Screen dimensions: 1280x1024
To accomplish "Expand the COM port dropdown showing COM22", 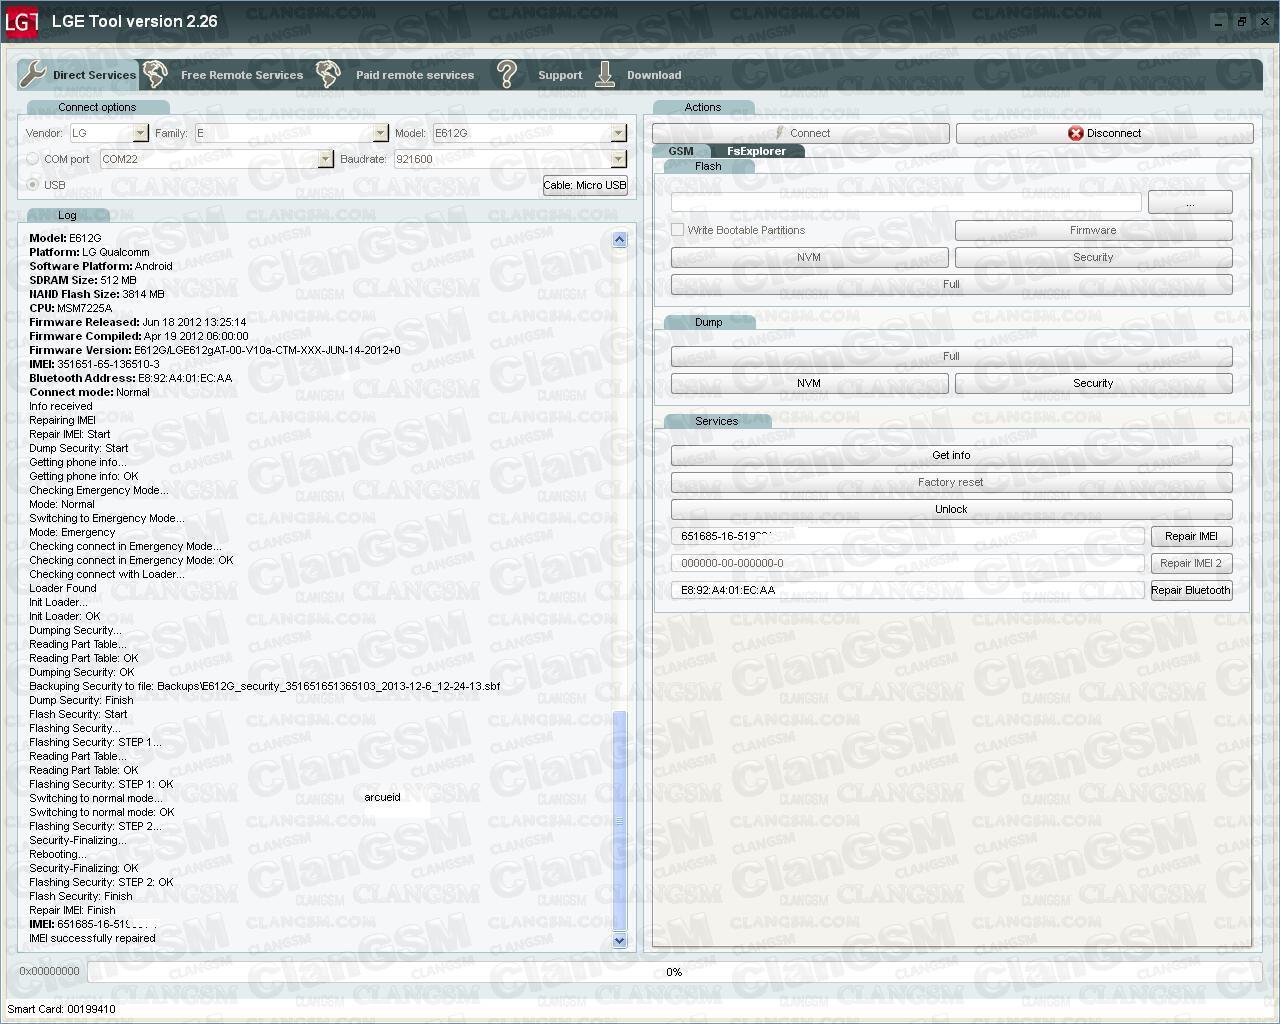I will click(x=325, y=159).
